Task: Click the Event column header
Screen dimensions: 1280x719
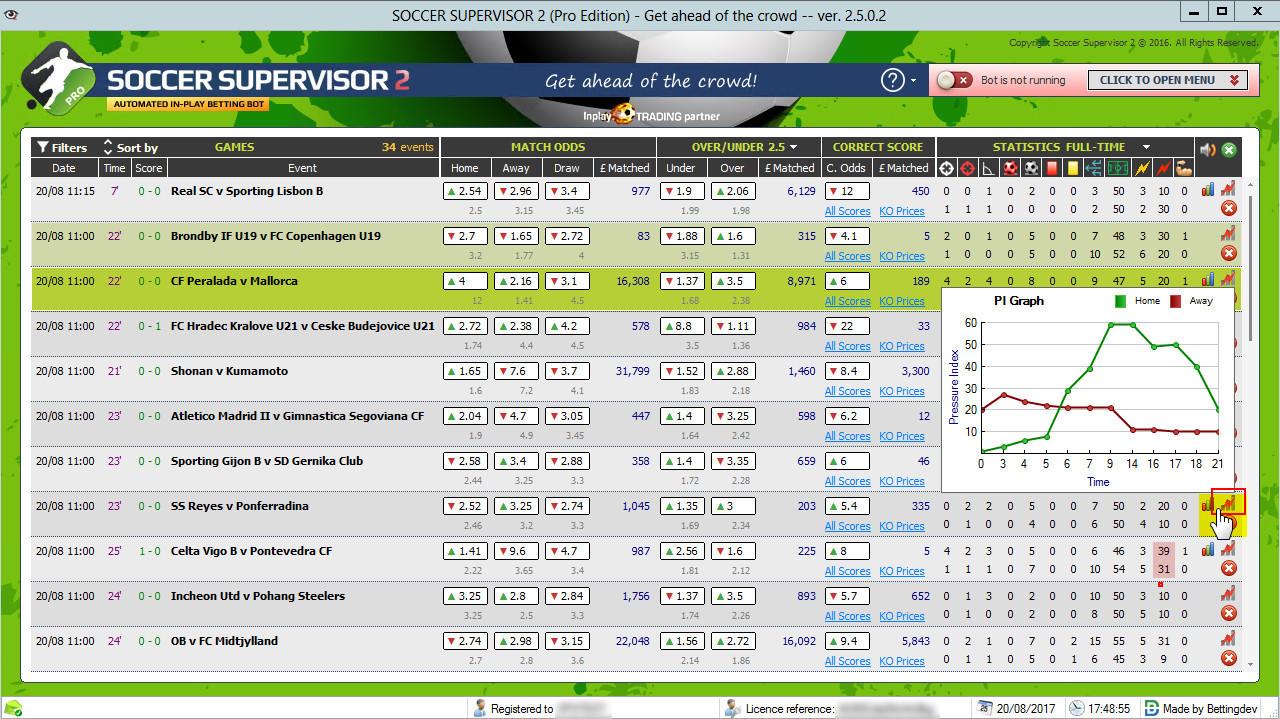Action: coord(302,168)
